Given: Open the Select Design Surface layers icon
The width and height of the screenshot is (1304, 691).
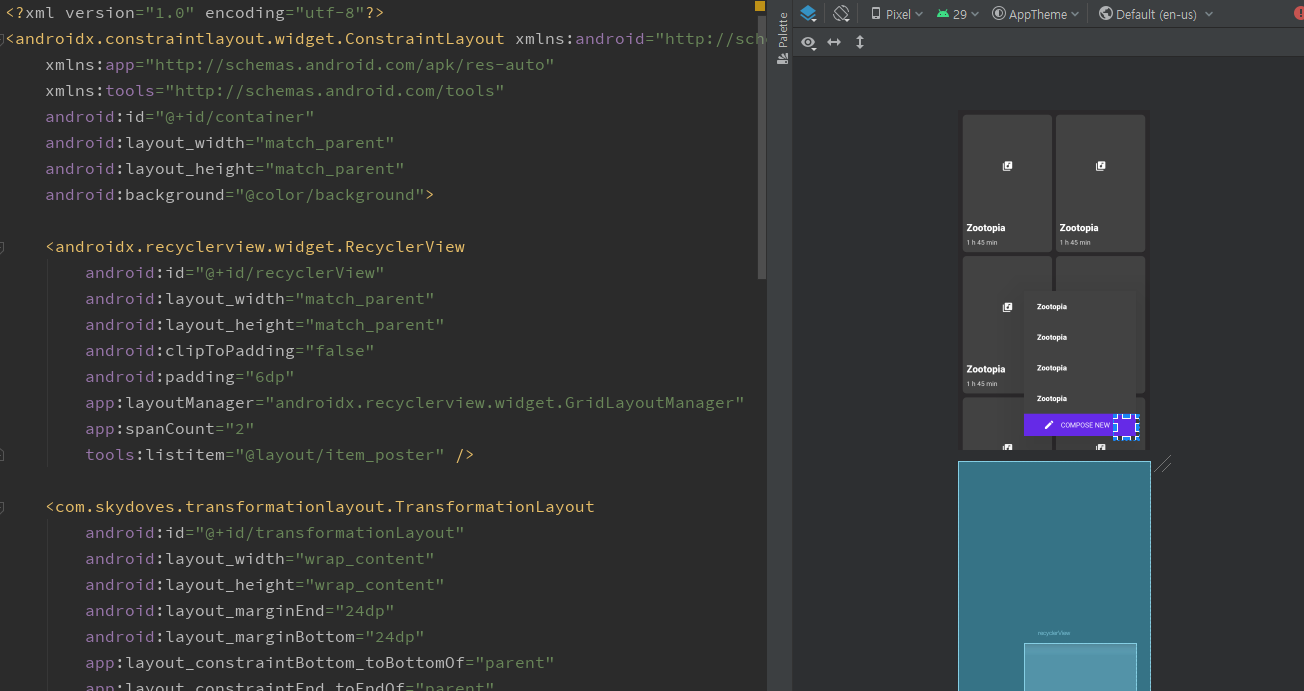Looking at the screenshot, I should point(809,14).
